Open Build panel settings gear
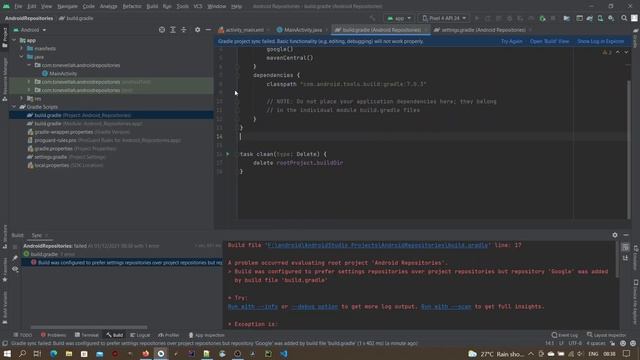The height and width of the screenshot is (360, 640). tap(615, 235)
